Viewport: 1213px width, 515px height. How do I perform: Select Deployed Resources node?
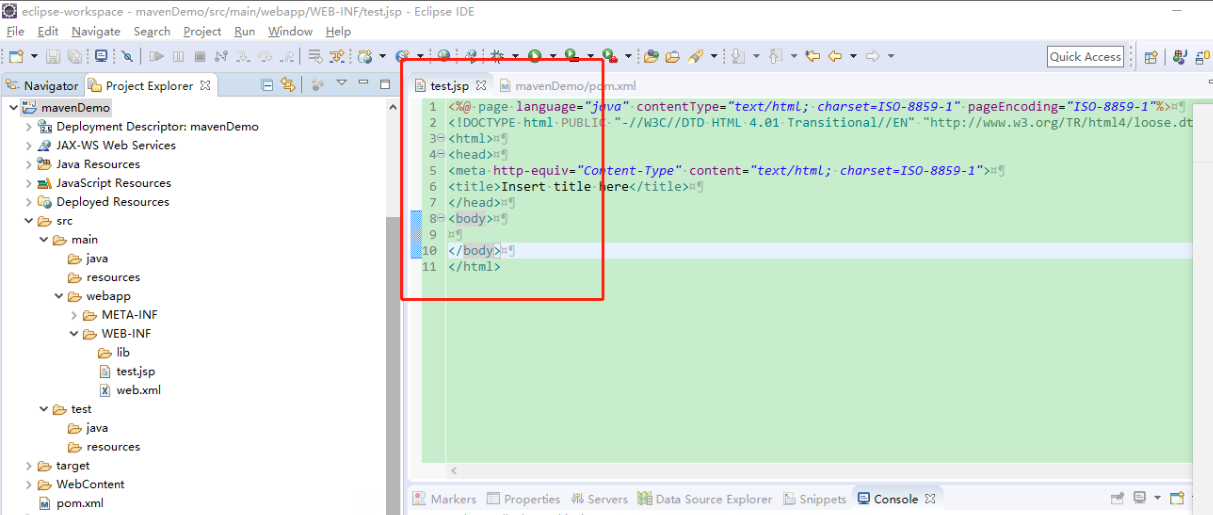click(103, 202)
